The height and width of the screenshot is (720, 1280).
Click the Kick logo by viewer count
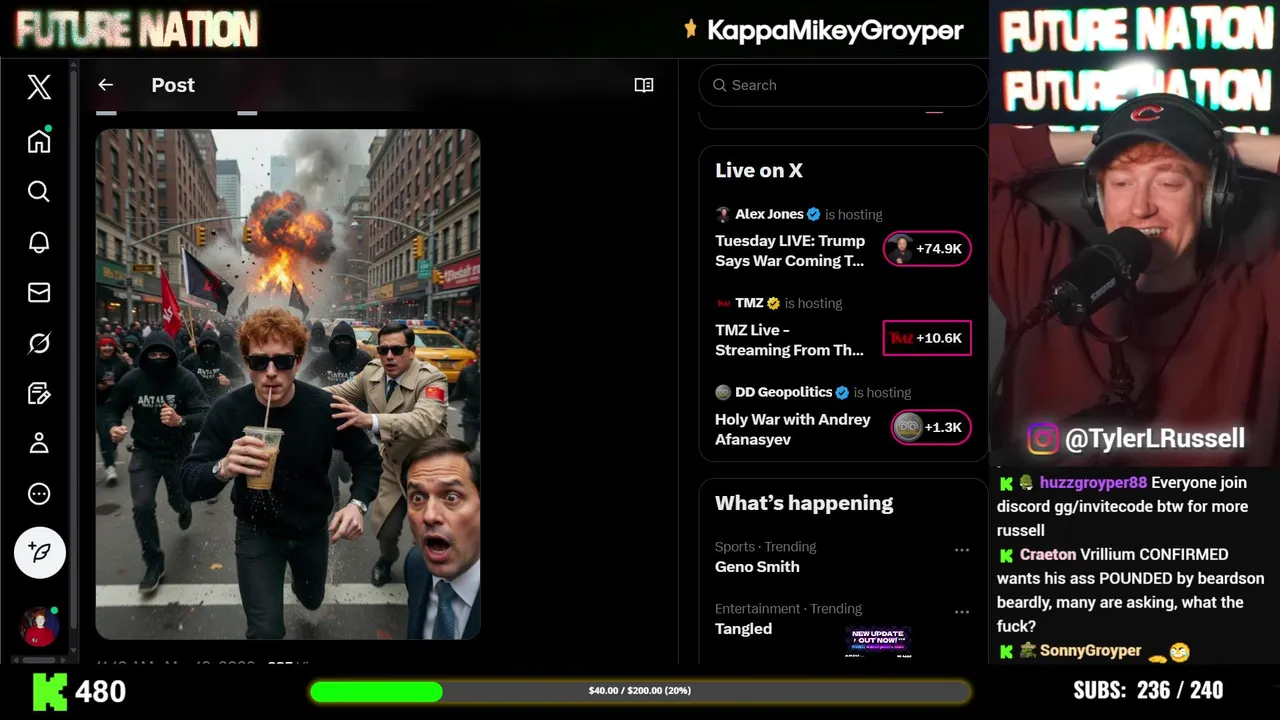click(49, 691)
